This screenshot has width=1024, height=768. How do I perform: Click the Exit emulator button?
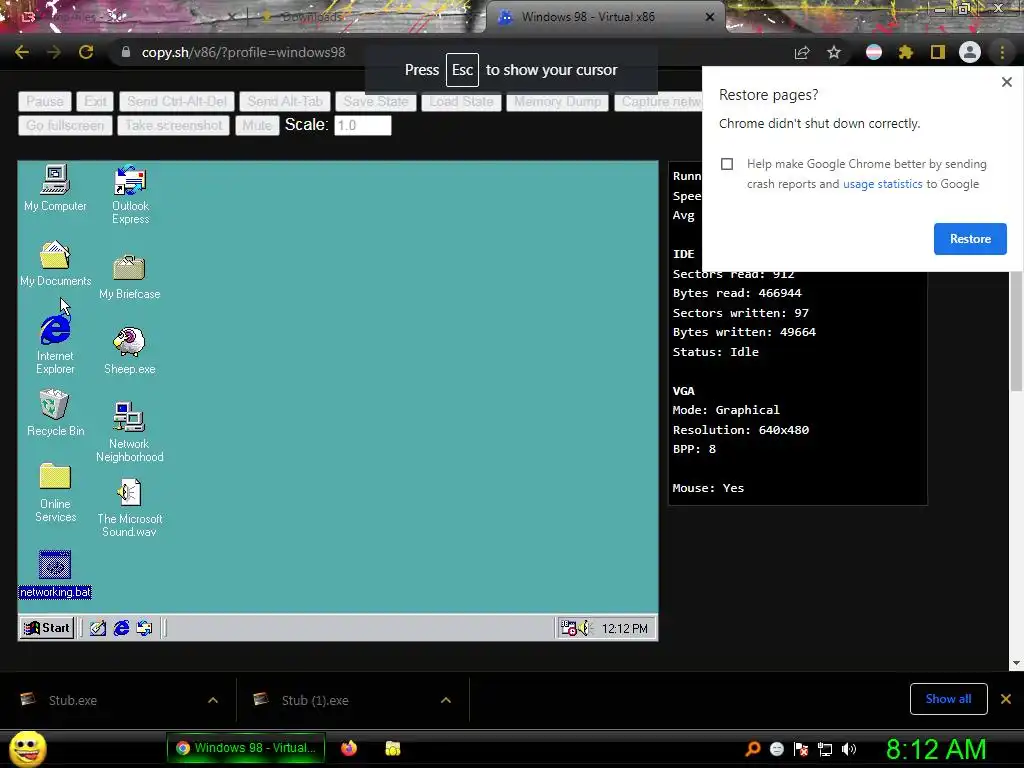click(x=95, y=102)
